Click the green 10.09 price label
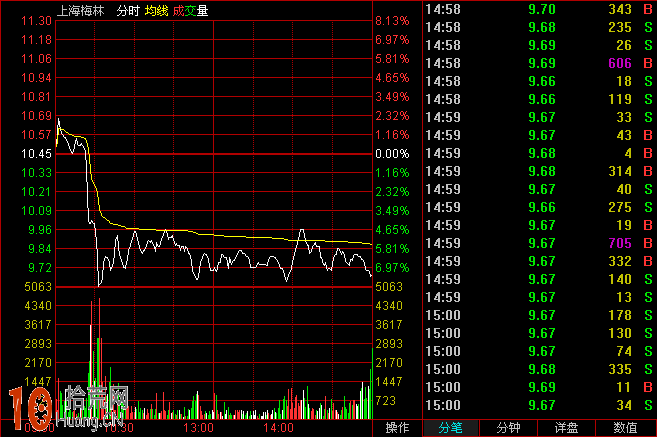Screen dimensions: 657x437 tap(36, 210)
